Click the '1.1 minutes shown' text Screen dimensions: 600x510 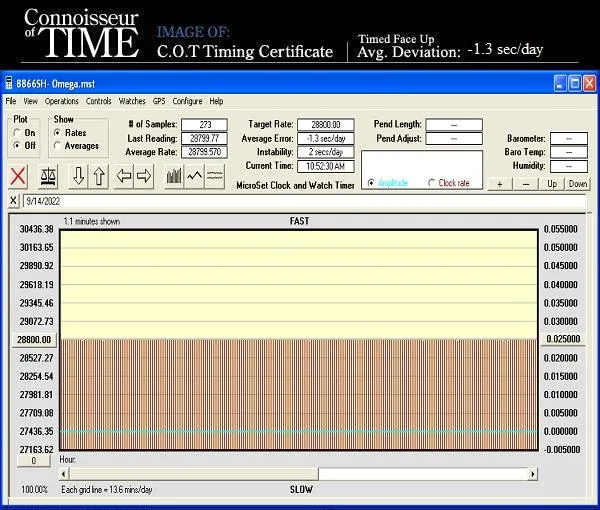pyautogui.click(x=91, y=221)
